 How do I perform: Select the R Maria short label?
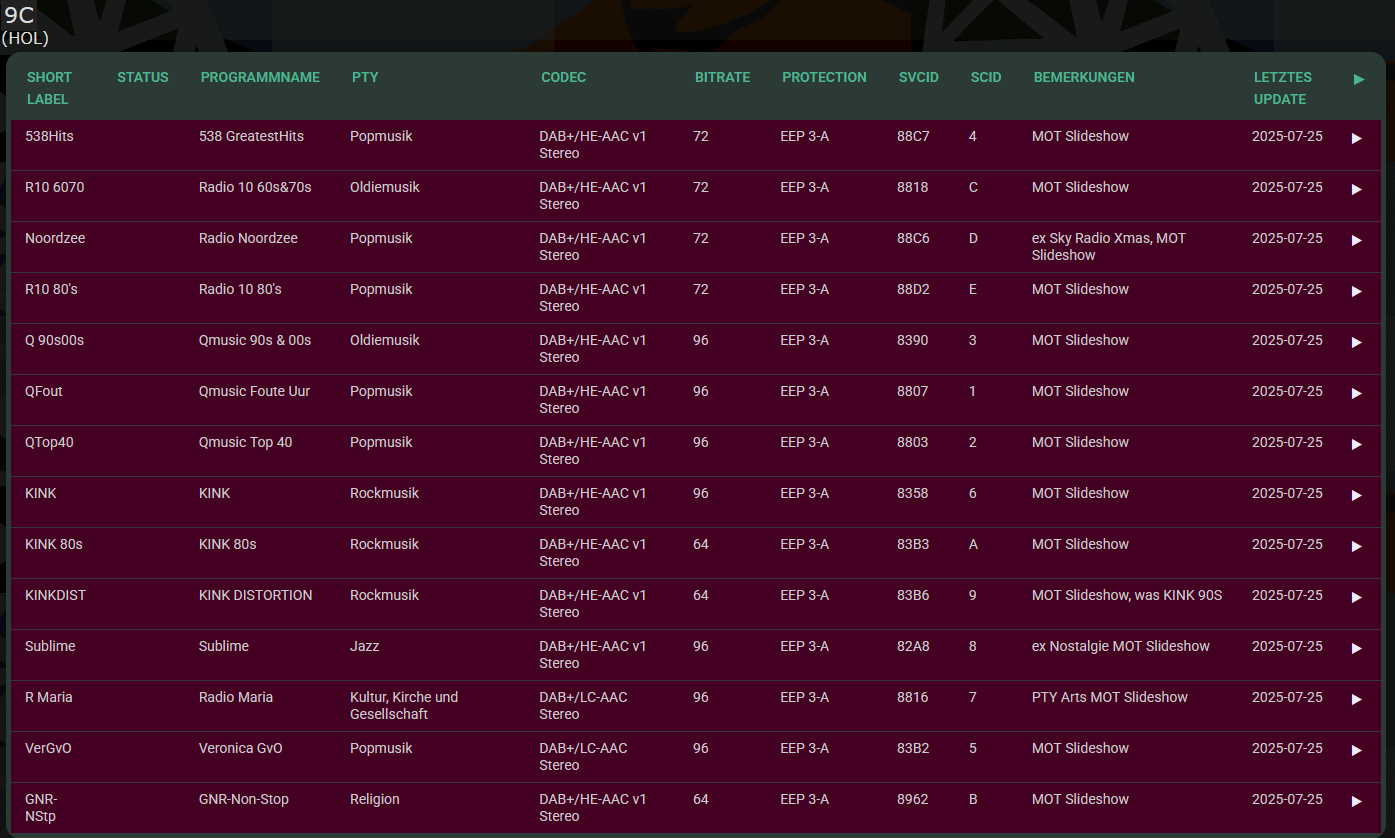coord(49,697)
